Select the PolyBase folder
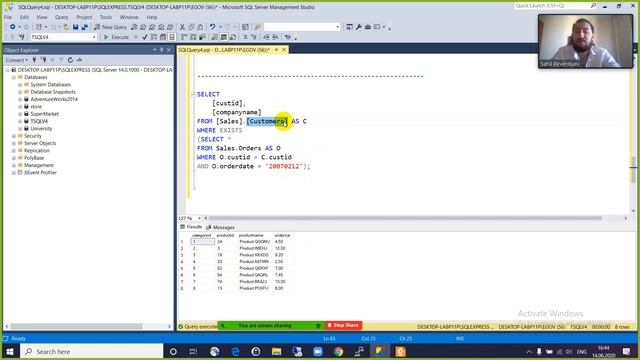 (x=34, y=158)
